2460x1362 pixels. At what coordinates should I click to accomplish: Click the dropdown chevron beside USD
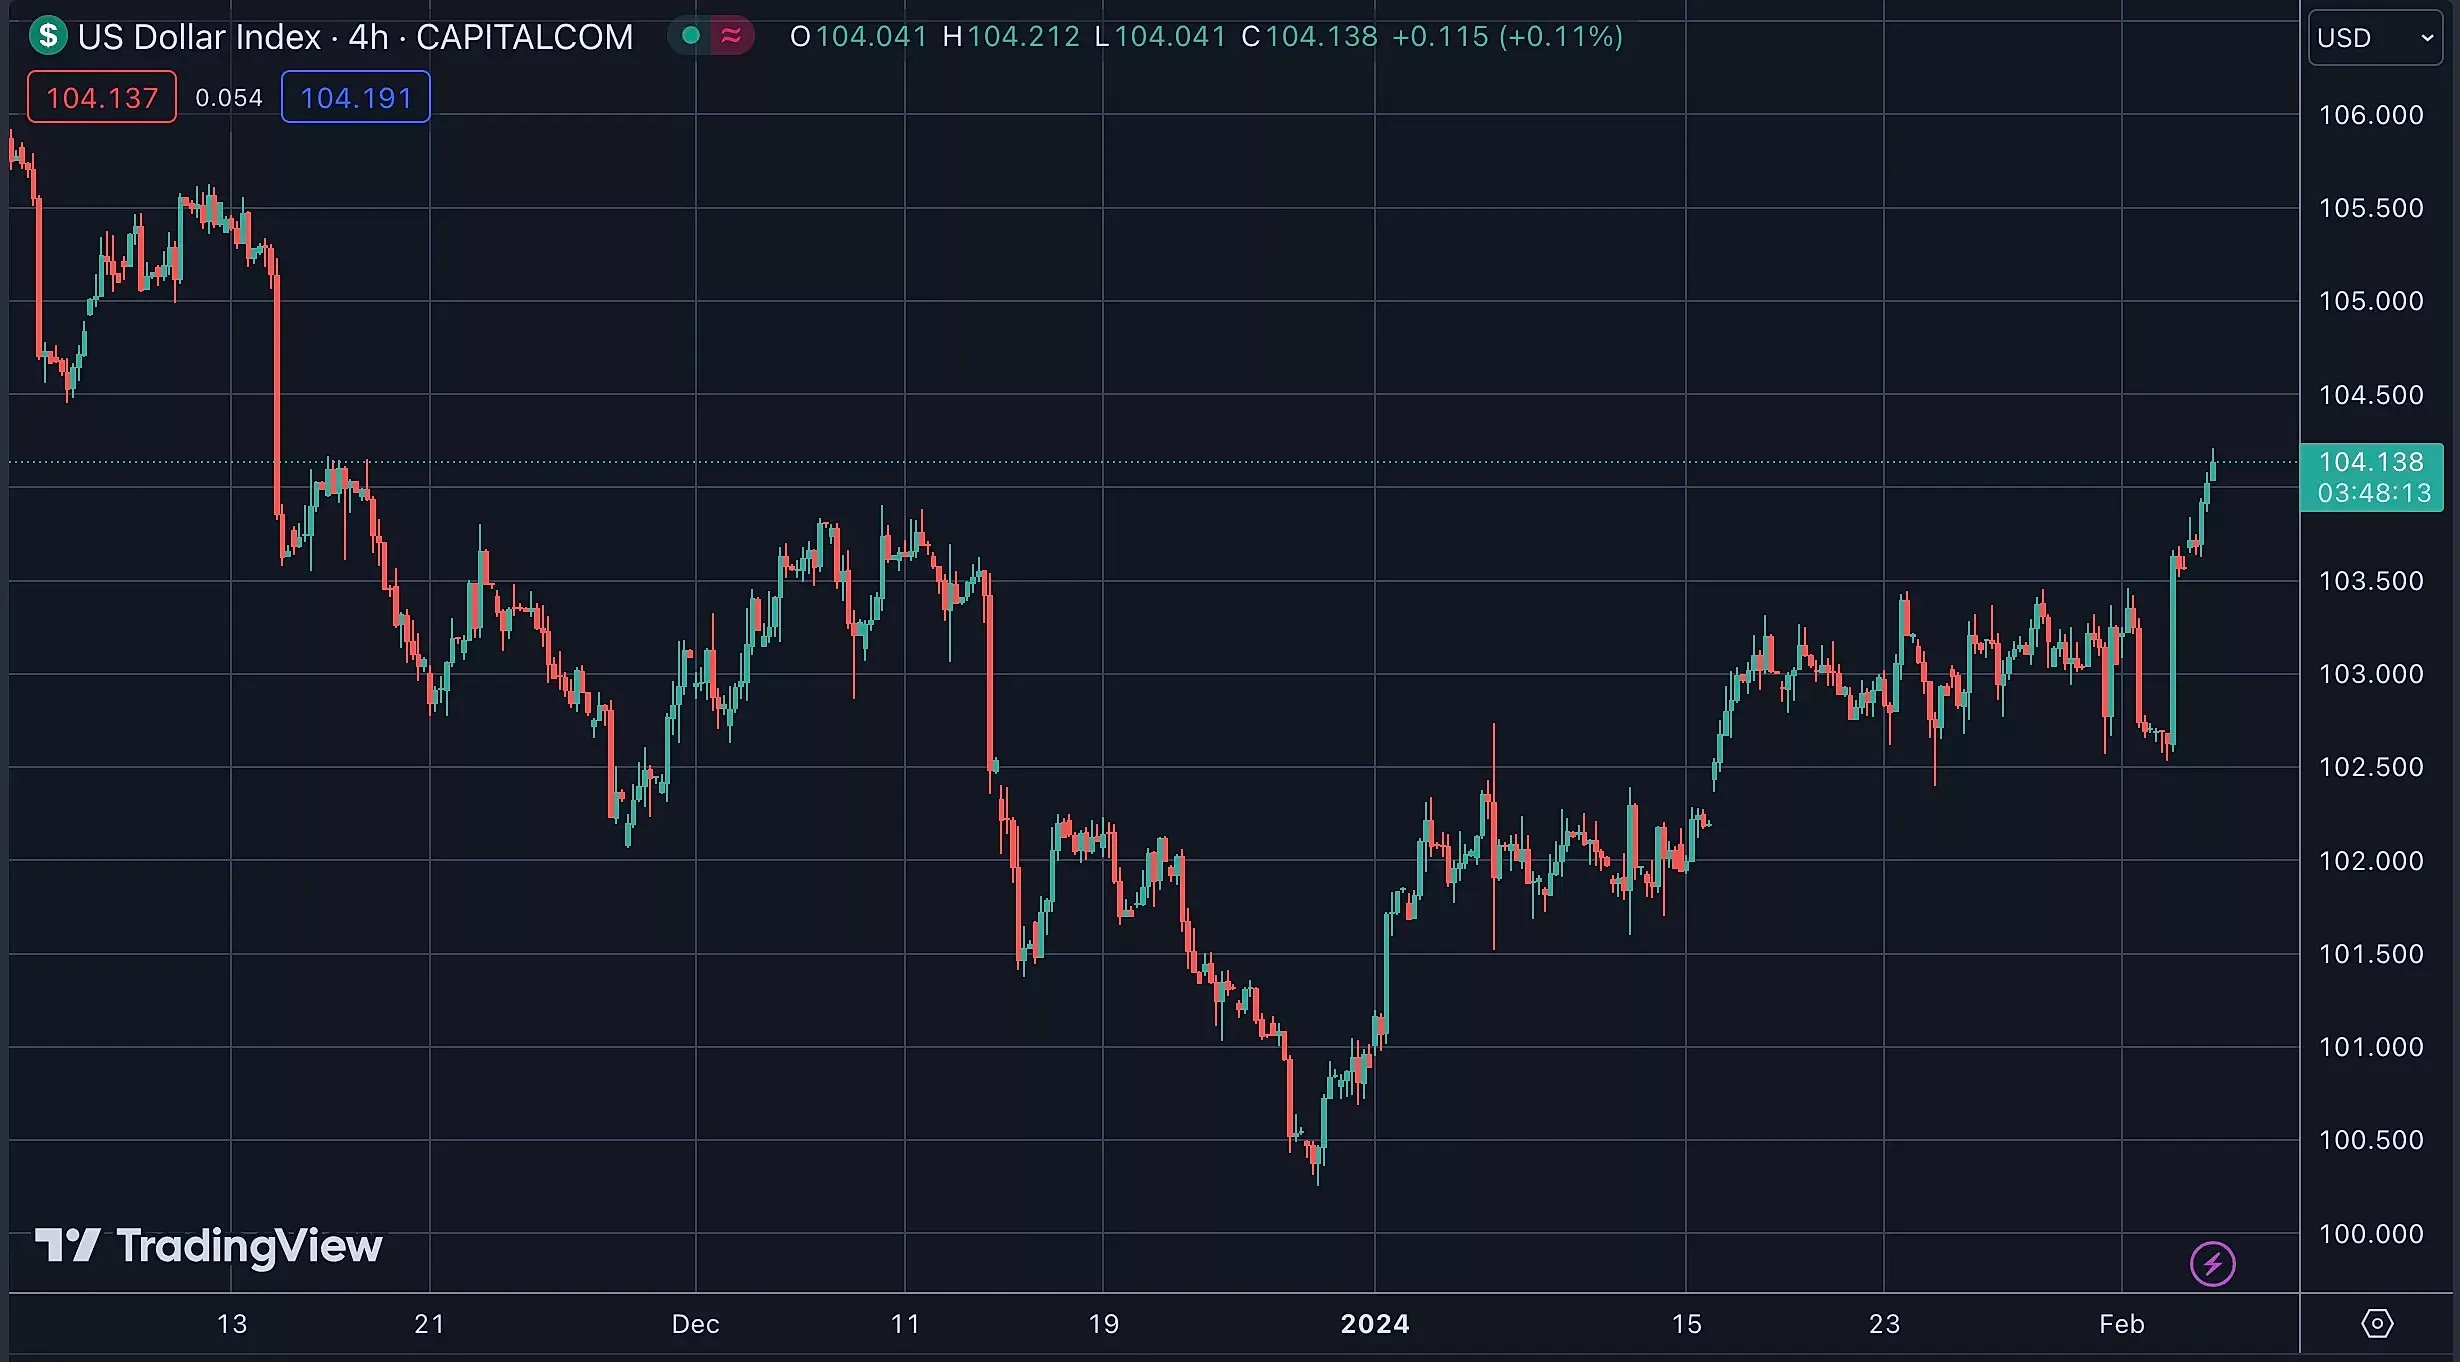[x=2426, y=38]
